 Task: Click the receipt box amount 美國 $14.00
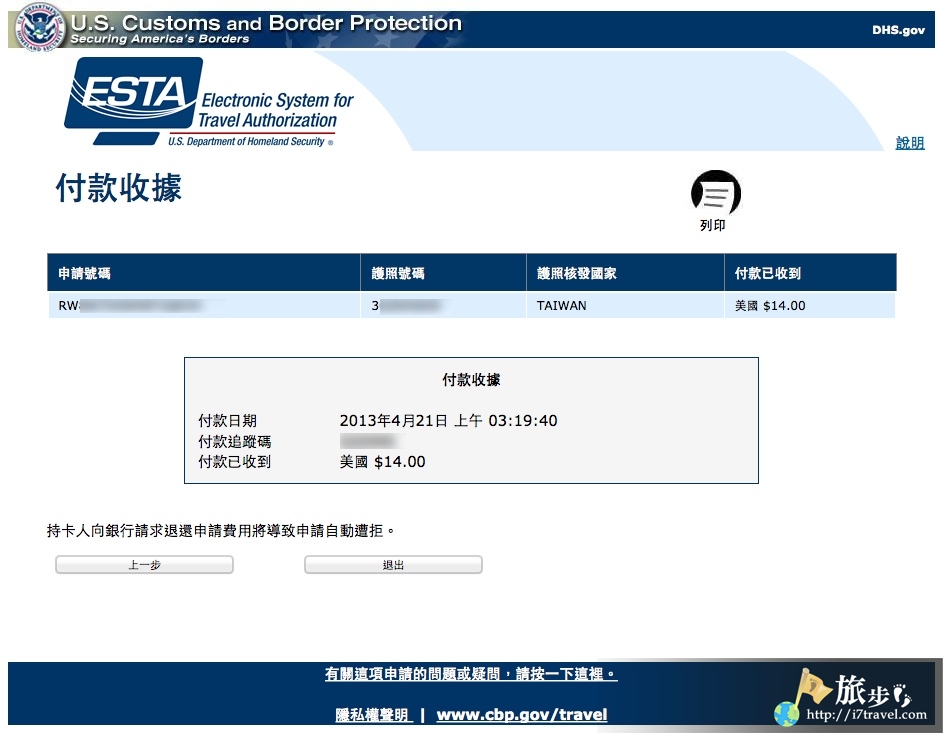coord(382,462)
